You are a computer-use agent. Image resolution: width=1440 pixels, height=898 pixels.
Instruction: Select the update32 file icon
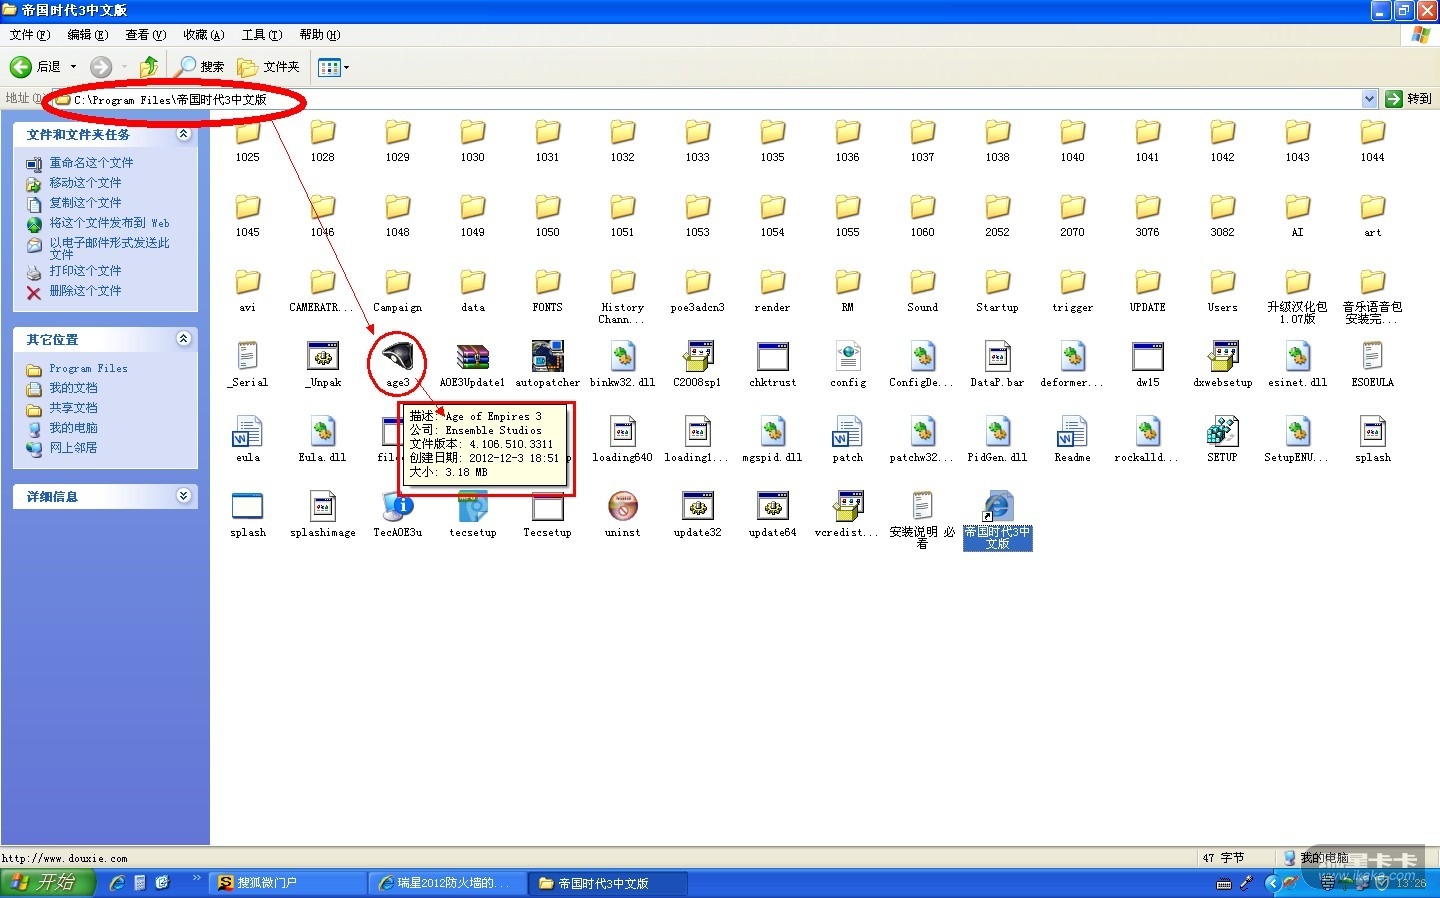tap(697, 507)
